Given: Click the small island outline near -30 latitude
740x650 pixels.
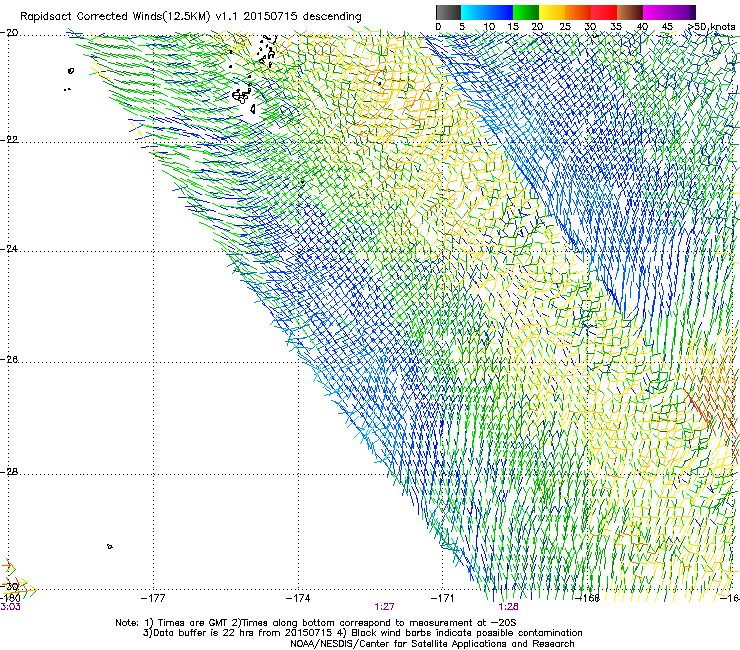Looking at the screenshot, I should coord(109,547).
